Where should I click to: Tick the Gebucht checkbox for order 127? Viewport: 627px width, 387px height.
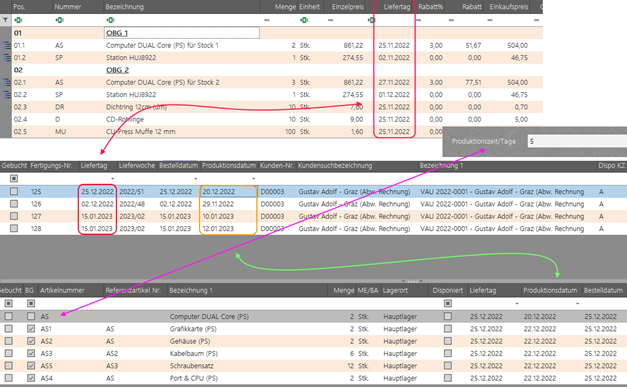tap(14, 216)
